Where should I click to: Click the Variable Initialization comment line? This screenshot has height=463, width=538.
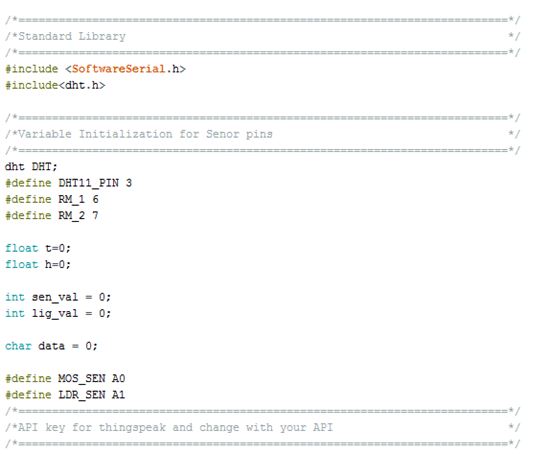tap(139, 134)
